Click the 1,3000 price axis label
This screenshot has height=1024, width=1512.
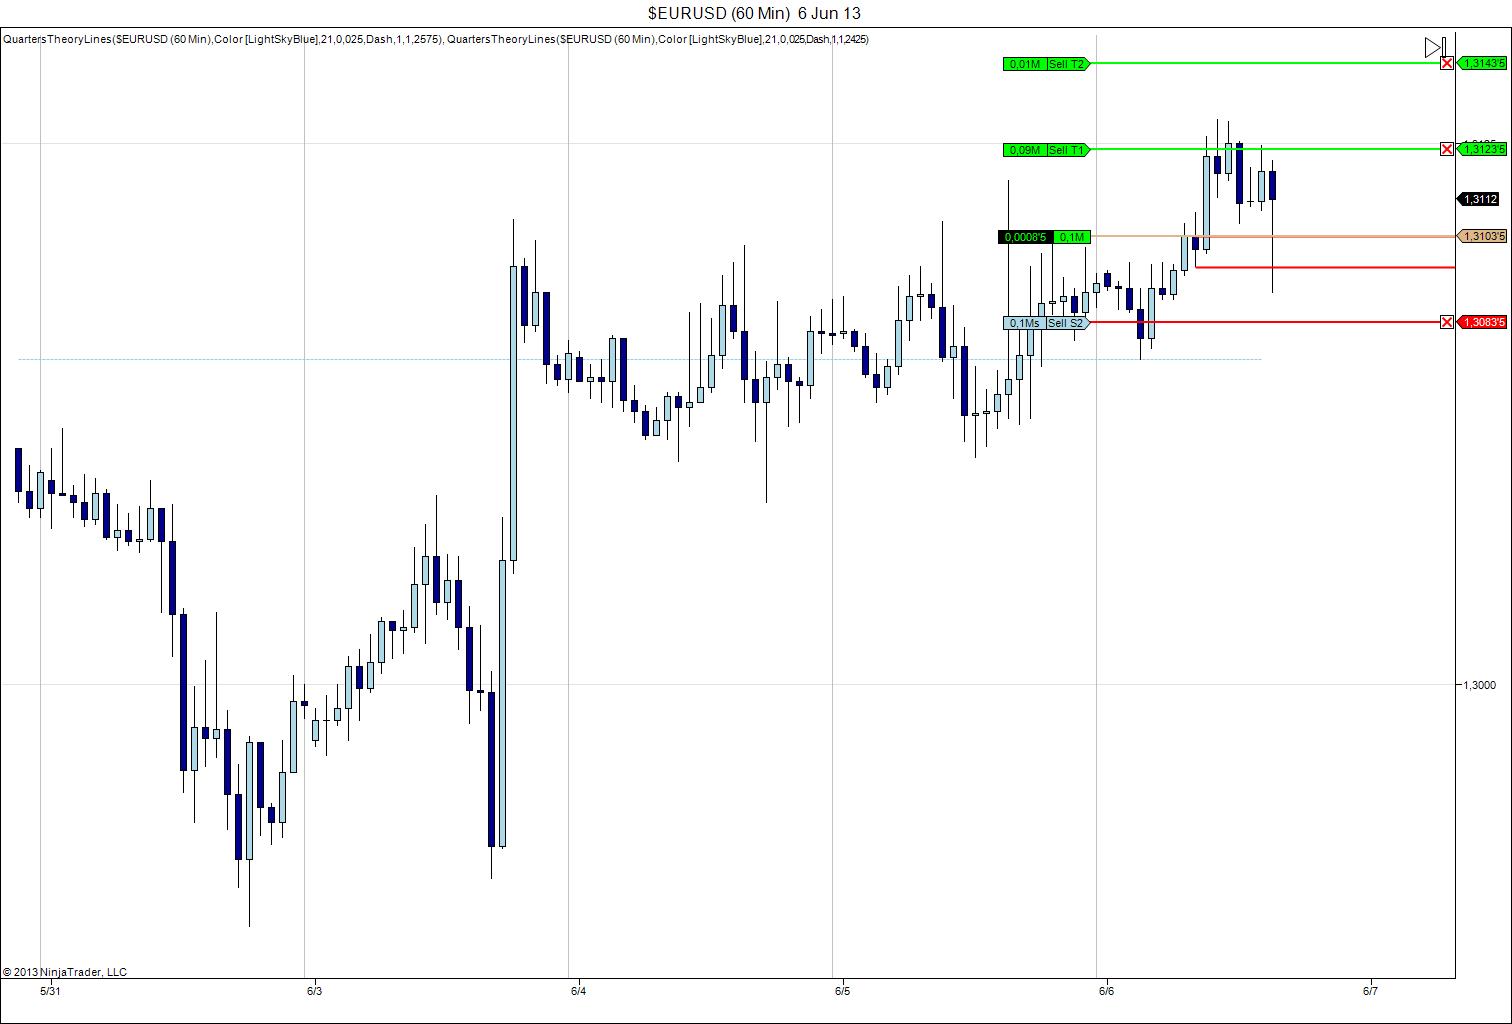[x=1480, y=685]
